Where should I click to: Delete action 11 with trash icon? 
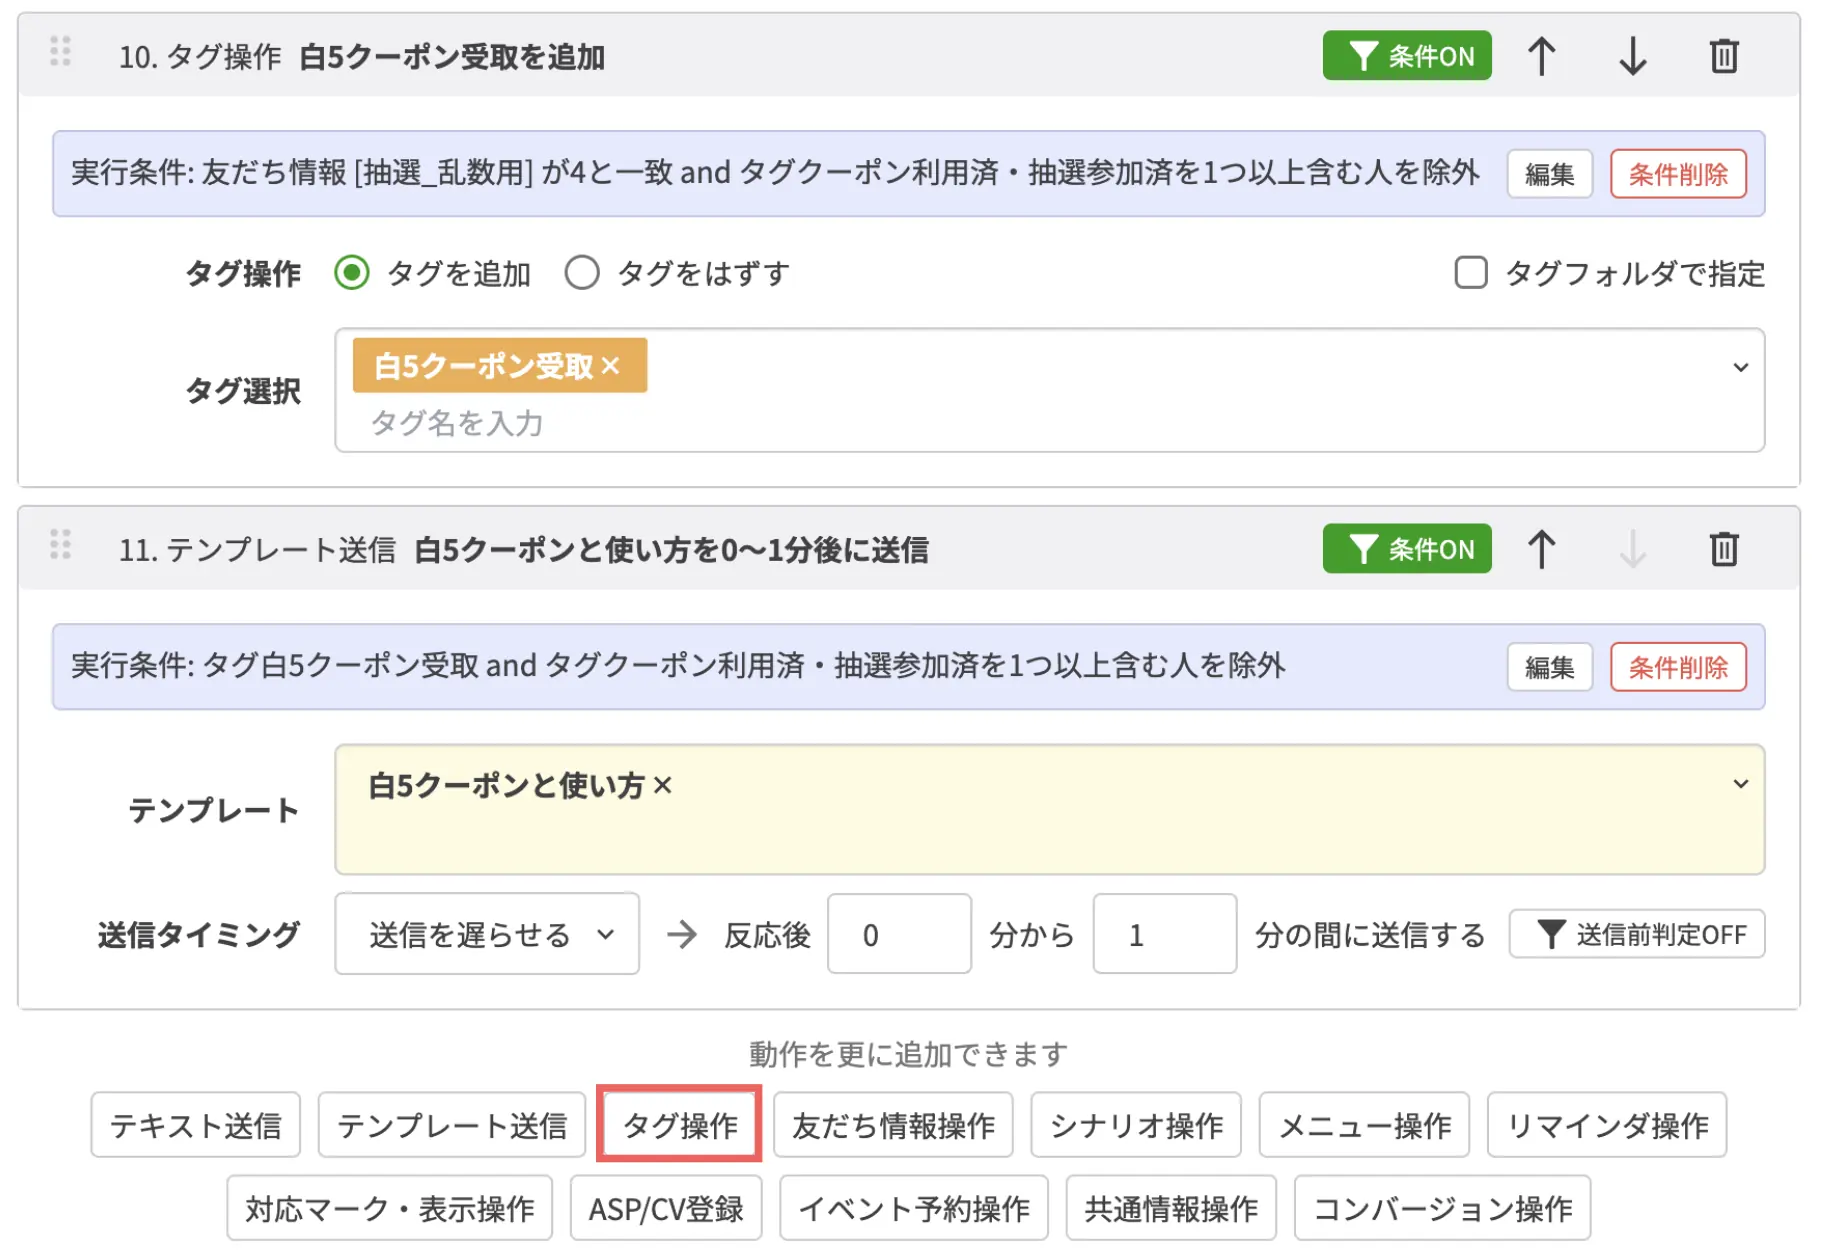click(1724, 549)
